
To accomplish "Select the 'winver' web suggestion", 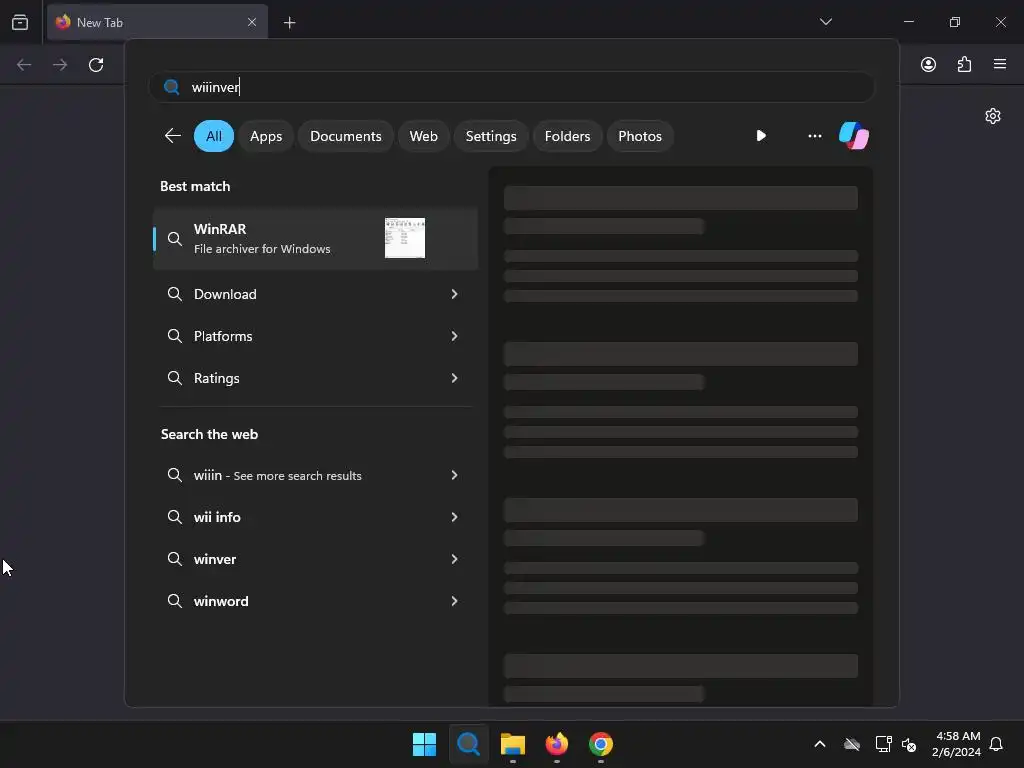I will (x=315, y=559).
